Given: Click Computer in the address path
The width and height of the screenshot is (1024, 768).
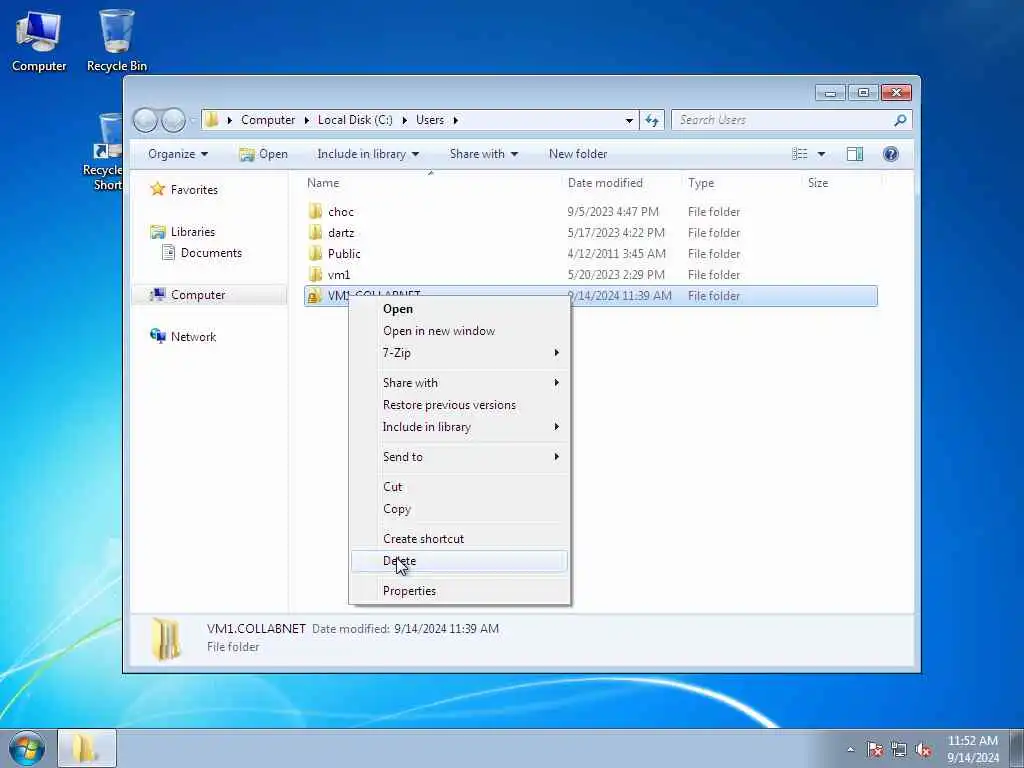Looking at the screenshot, I should [268, 120].
